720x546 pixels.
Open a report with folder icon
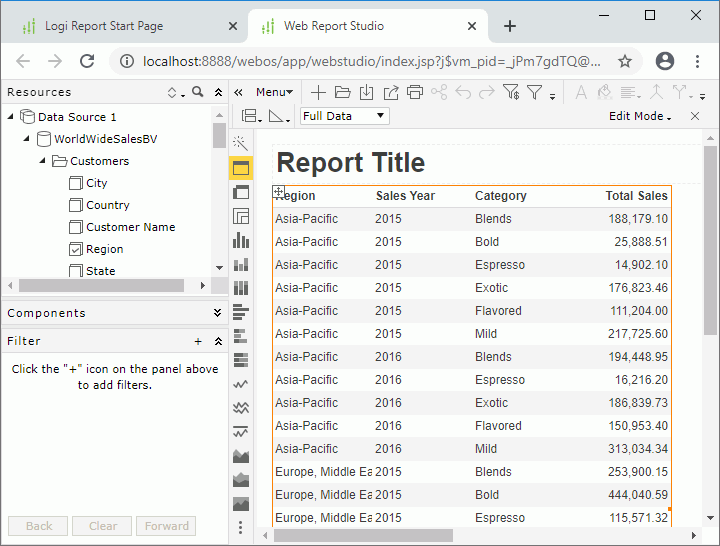coord(342,93)
